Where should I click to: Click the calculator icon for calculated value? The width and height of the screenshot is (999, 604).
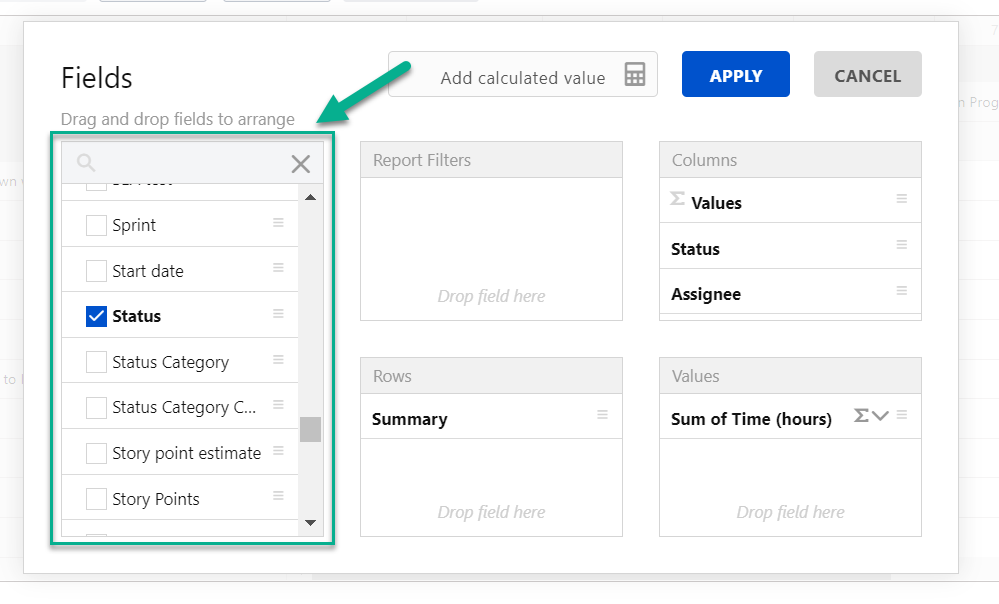tap(635, 75)
